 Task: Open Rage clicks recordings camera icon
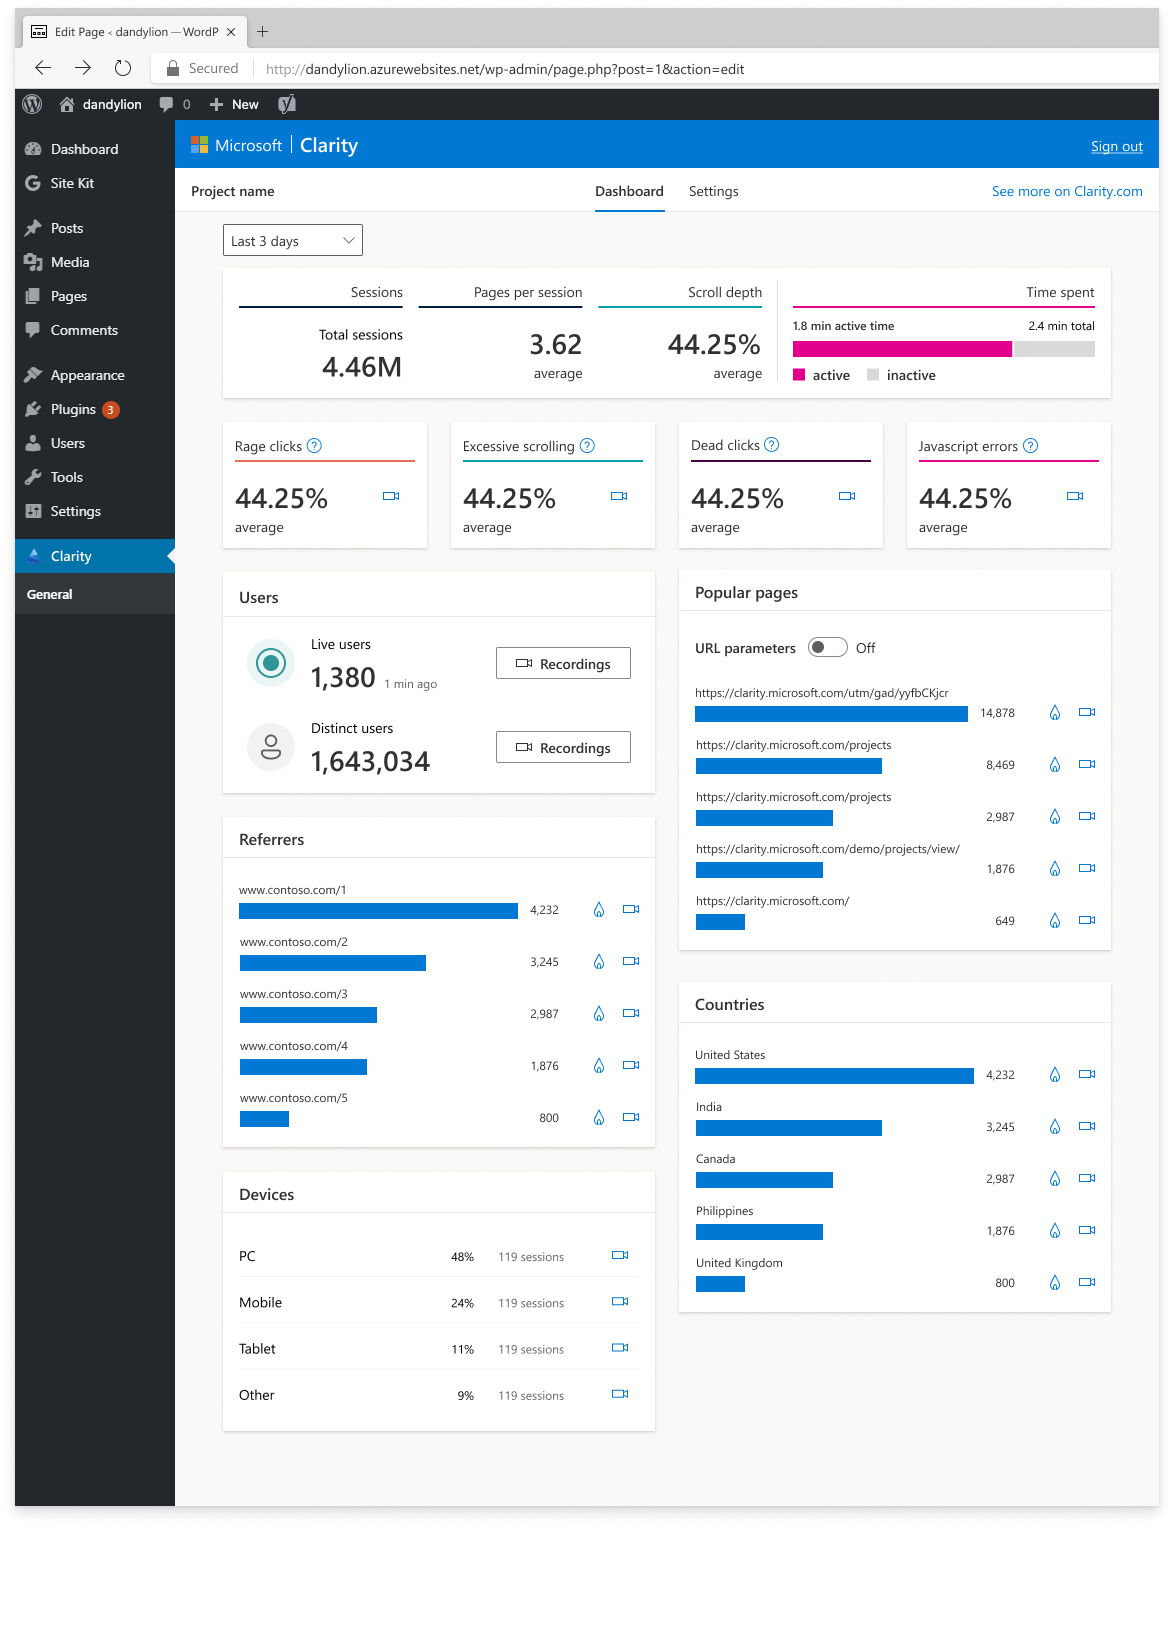391,496
